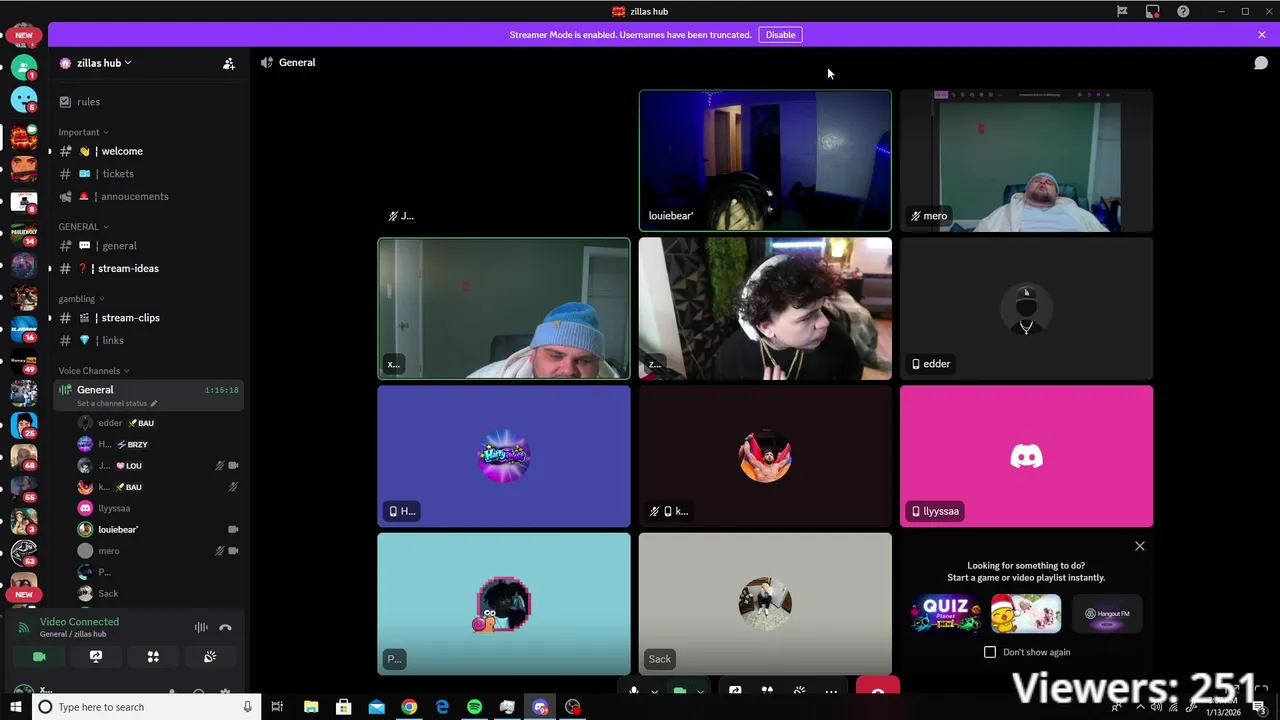The height and width of the screenshot is (720, 1280).
Task: Open Microsoft Edge from the taskbar
Action: [442, 707]
